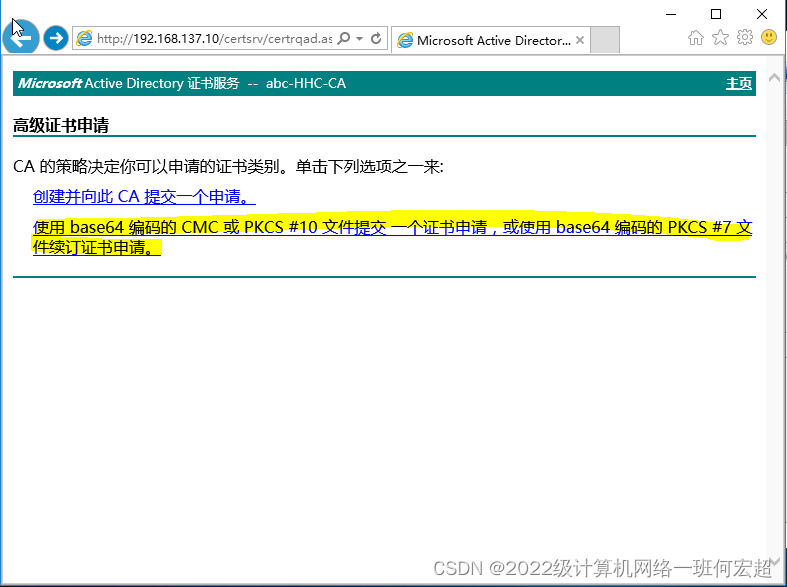Image resolution: width=787 pixels, height=587 pixels.
Task: Open Favorites with the star icon
Action: coord(720,37)
